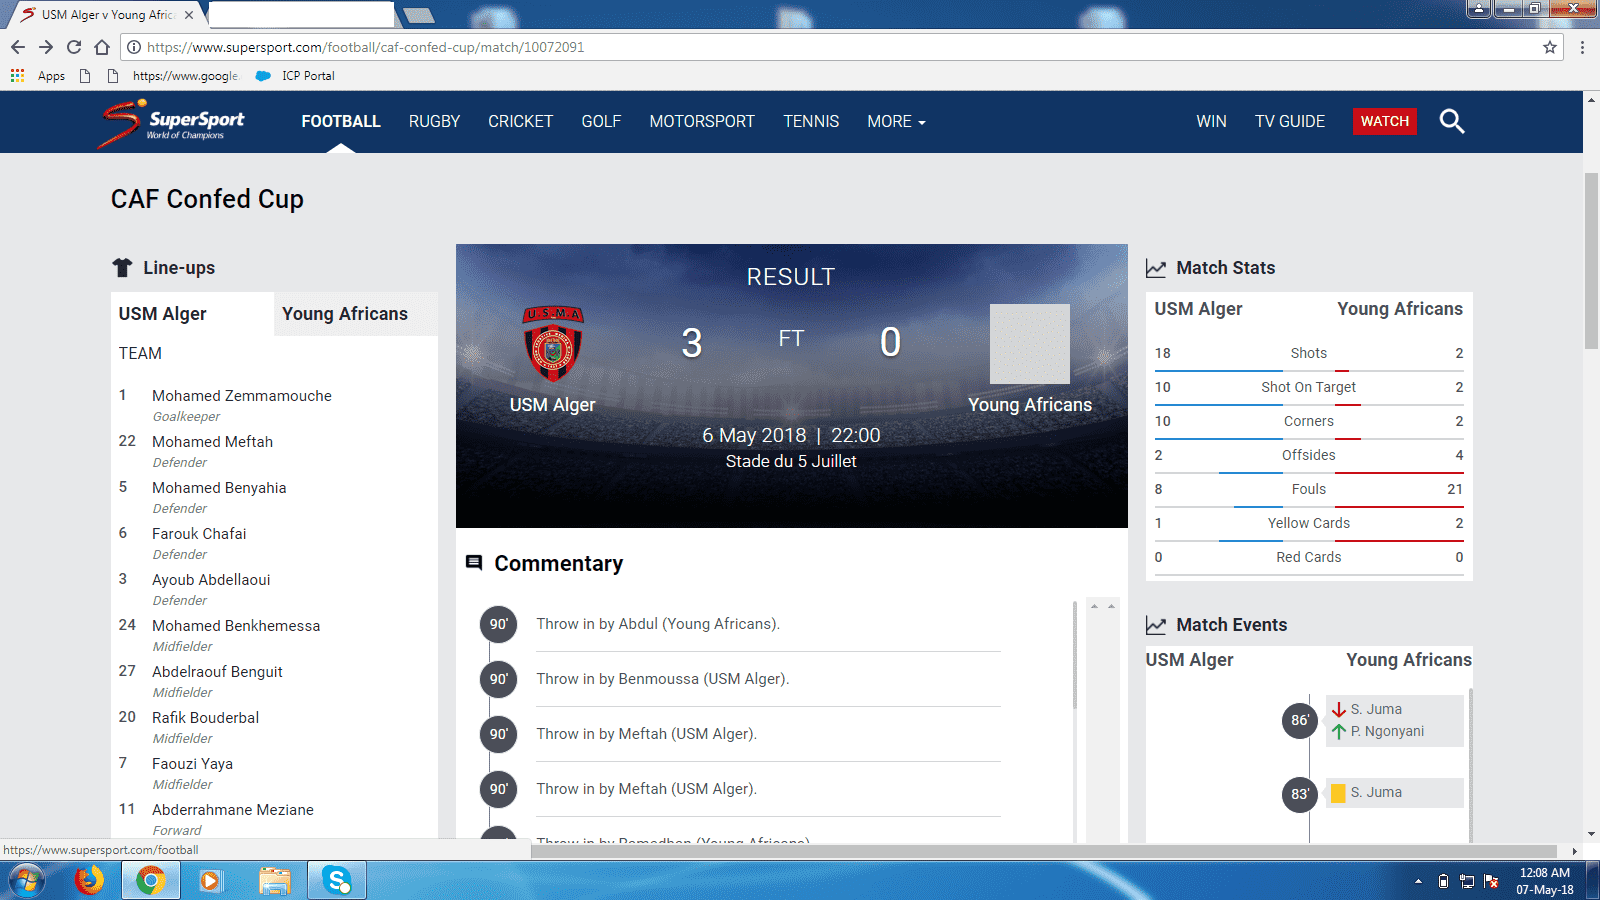Image resolution: width=1600 pixels, height=900 pixels.
Task: Open the Apps grid in bookmarks bar
Action: pyautogui.click(x=38, y=76)
